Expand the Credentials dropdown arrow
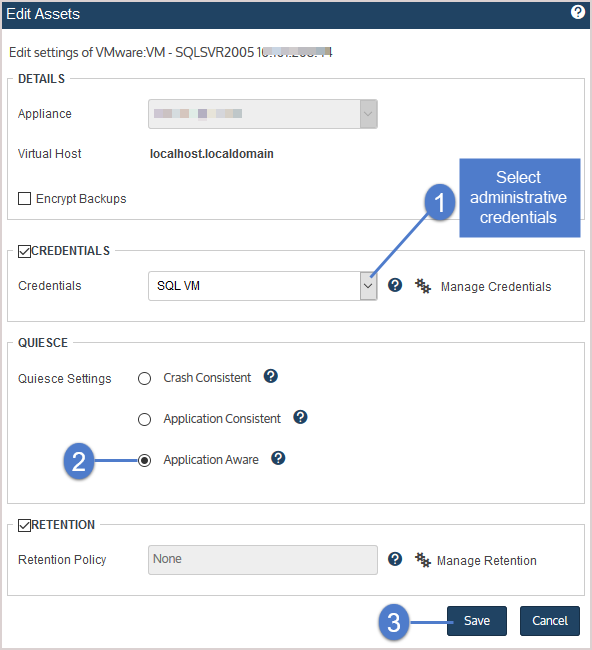The height and width of the screenshot is (650, 592). click(x=368, y=286)
